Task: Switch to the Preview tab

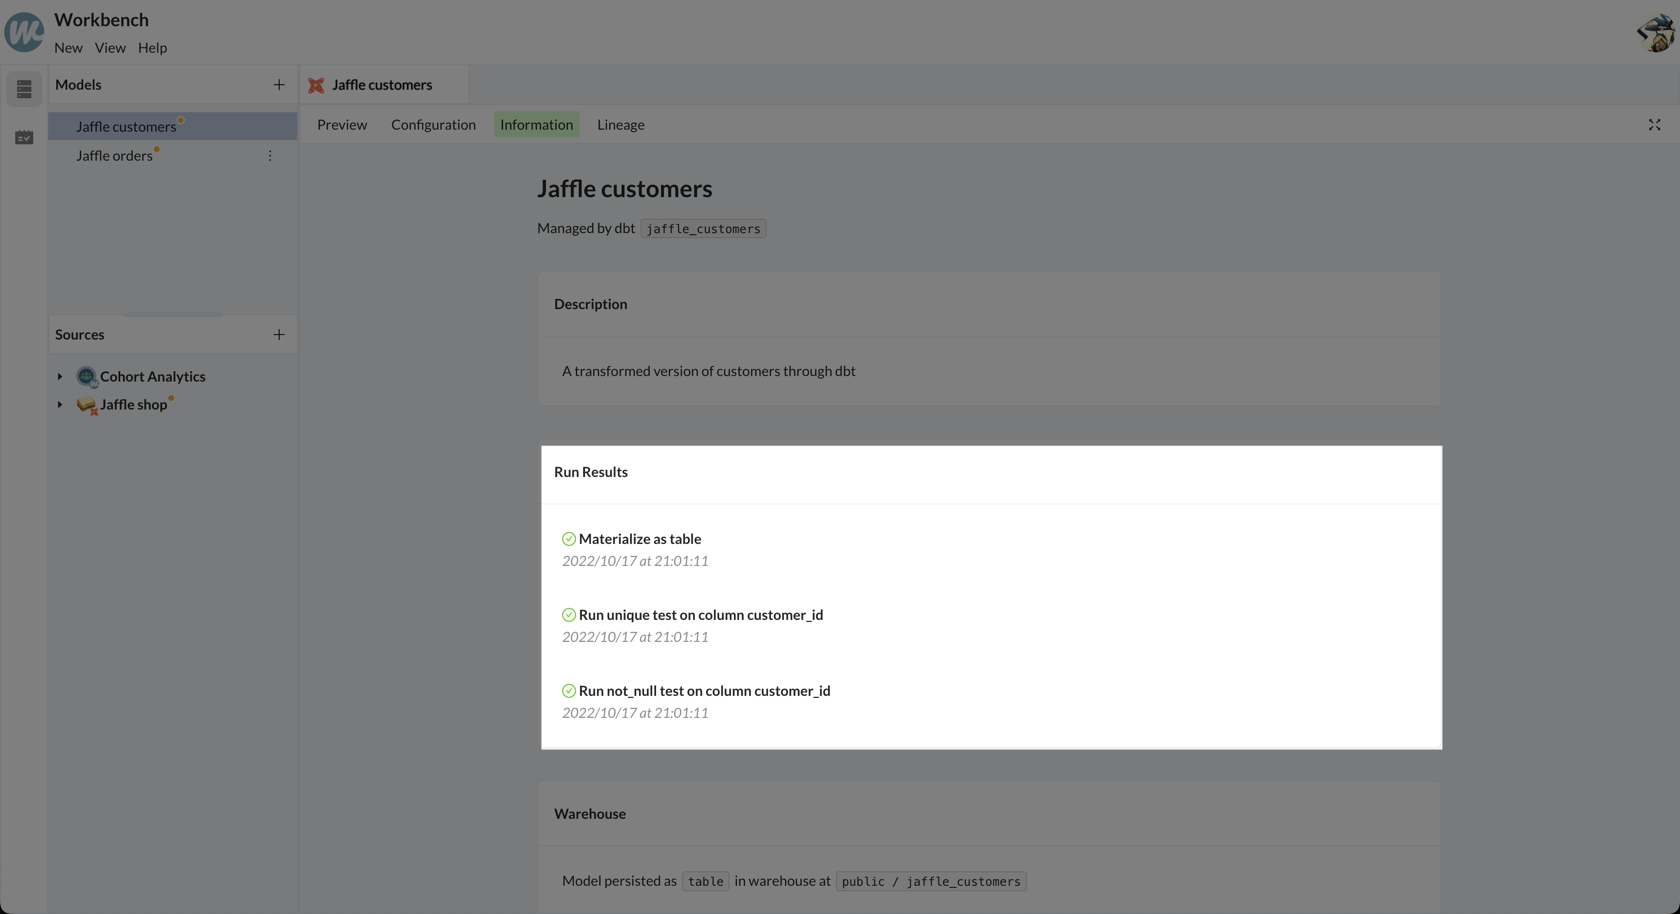Action: (342, 125)
